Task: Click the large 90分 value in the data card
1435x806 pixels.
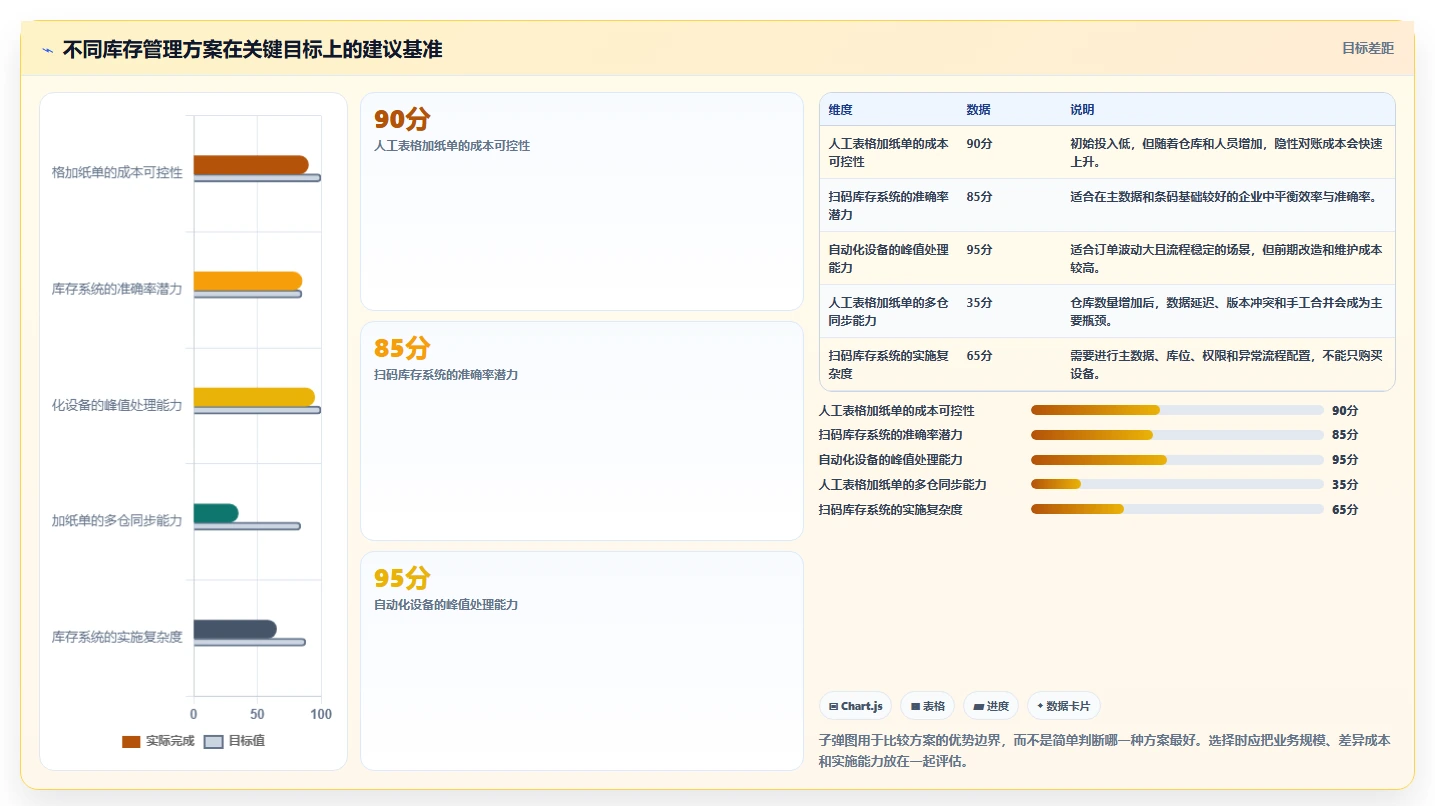Action: [402, 119]
